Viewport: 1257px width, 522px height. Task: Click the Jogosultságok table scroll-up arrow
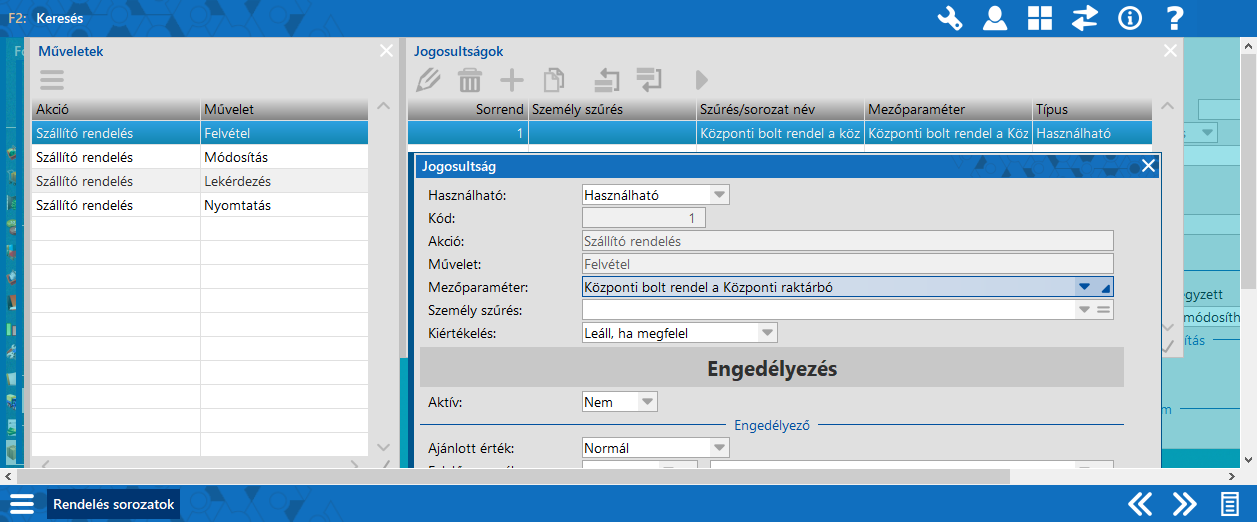pyautogui.click(x=1167, y=107)
